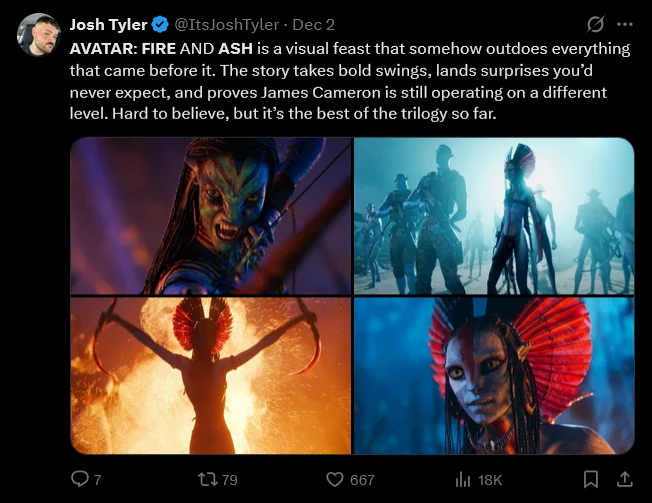Open the bottom-left fire silhouette image
The image size is (652, 503).
click(x=211, y=375)
